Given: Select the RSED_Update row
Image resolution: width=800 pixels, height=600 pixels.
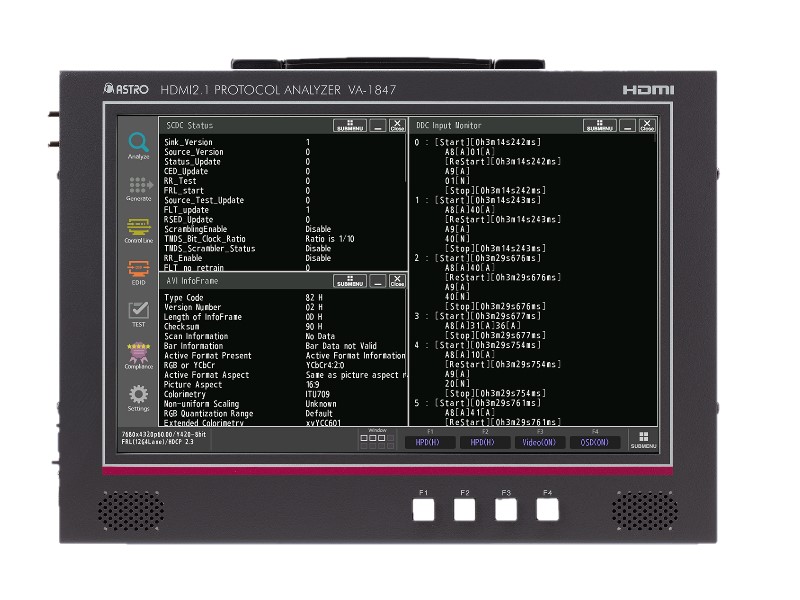Looking at the screenshot, I should [x=284, y=219].
